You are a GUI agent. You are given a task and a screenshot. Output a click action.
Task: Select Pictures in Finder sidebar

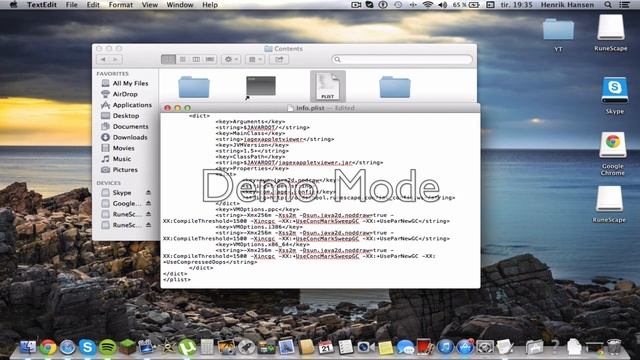[125, 170]
